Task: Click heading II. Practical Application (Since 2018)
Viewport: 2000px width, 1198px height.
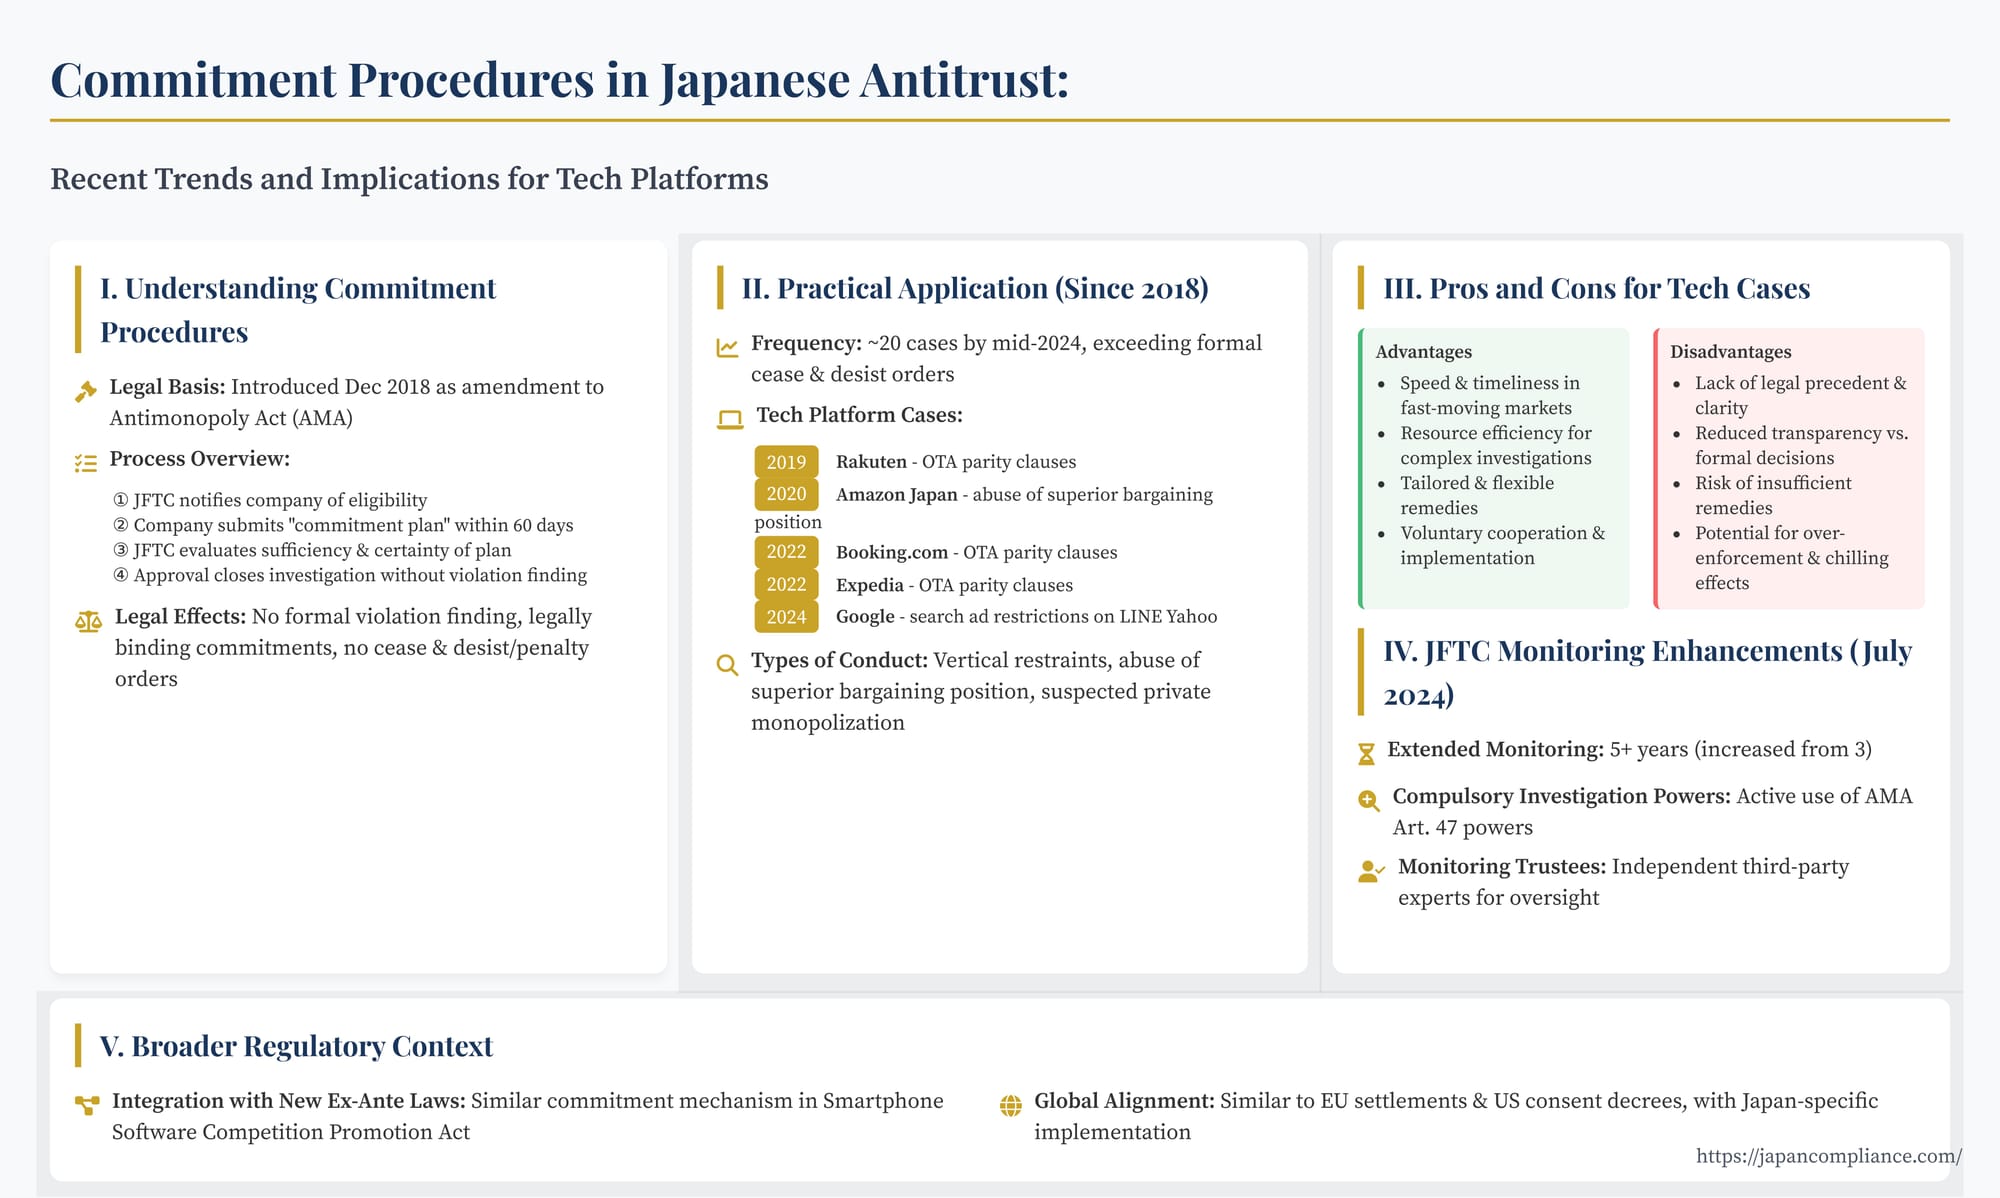Action: click(975, 288)
